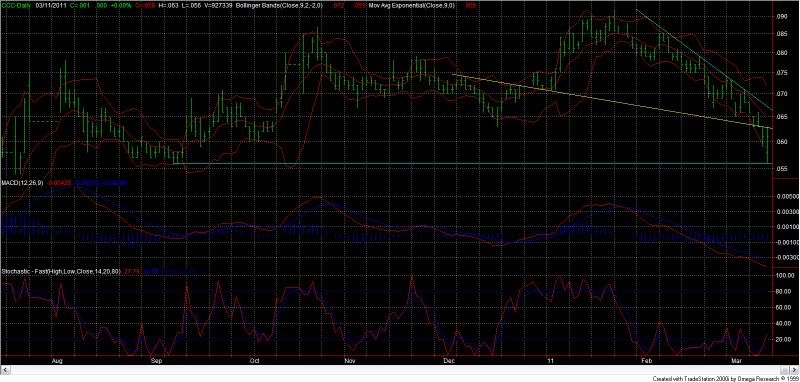Click the 100.00 stochastic scale label
Image resolution: width=800 pixels, height=382 pixels.
(x=783, y=275)
